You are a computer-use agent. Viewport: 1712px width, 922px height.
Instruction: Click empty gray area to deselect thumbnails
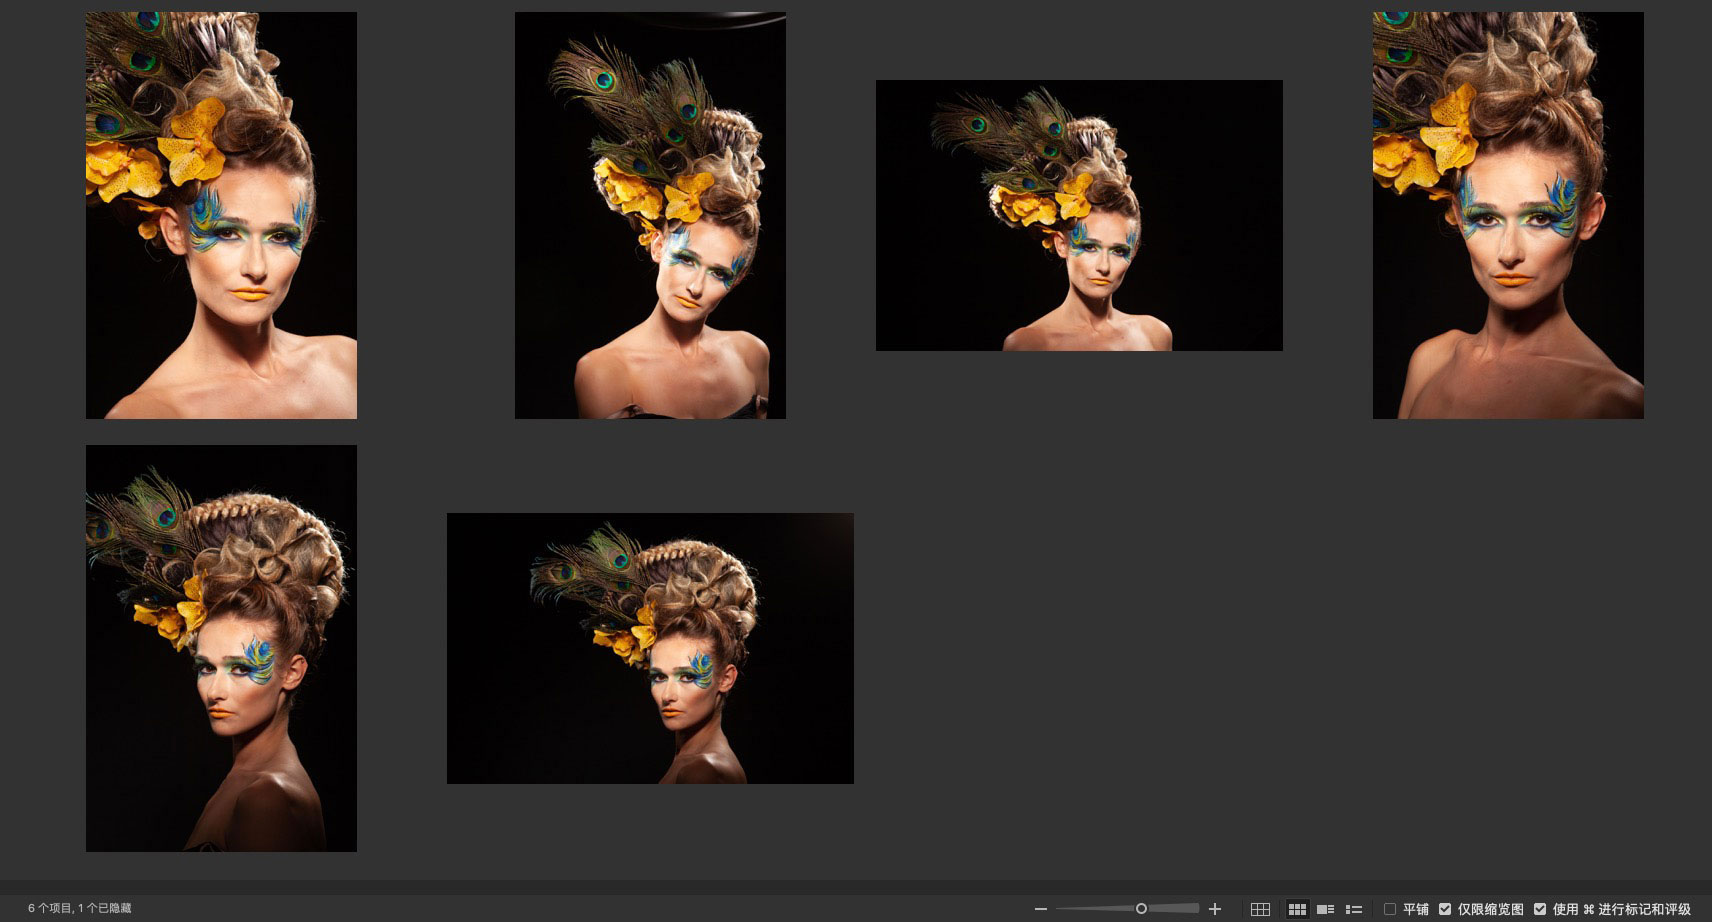point(1200,650)
